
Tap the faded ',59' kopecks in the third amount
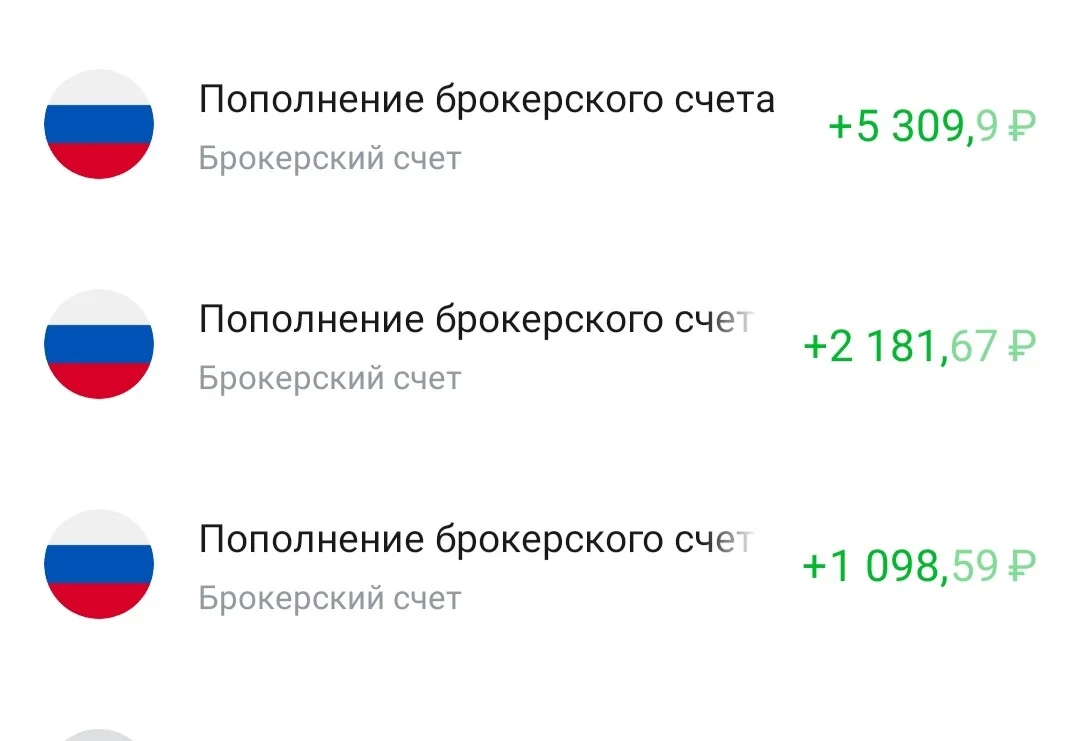point(968,567)
